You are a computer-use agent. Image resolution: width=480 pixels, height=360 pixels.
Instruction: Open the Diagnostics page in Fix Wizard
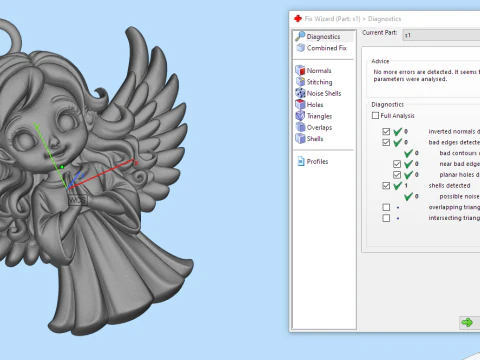323,36
